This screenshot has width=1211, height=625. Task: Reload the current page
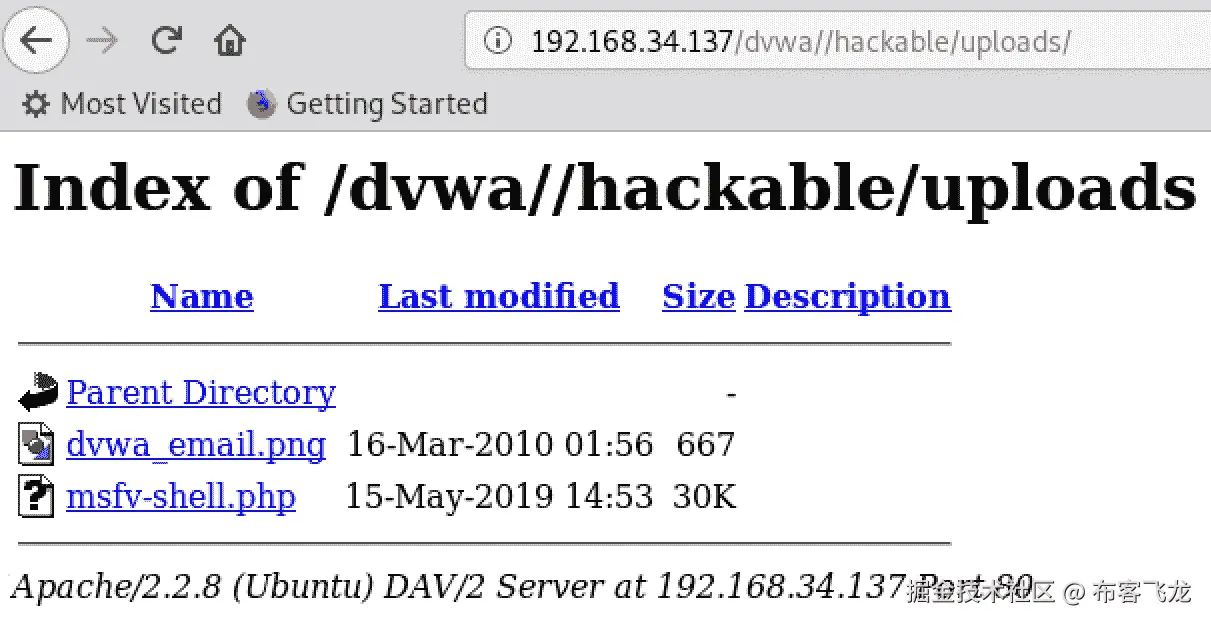[x=166, y=41]
